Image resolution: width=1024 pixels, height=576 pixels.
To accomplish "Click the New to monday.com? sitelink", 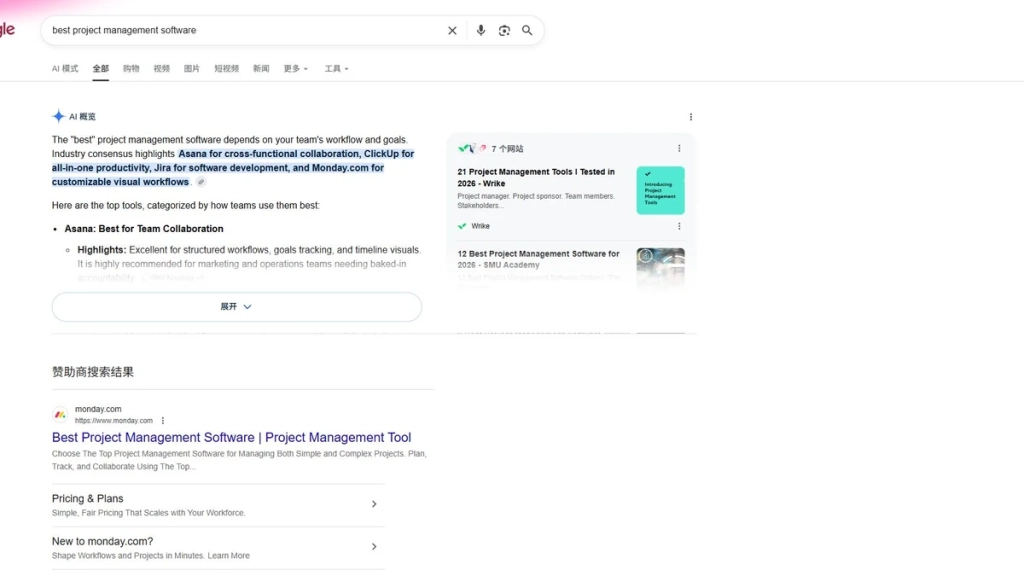I will pyautogui.click(x=103, y=541).
